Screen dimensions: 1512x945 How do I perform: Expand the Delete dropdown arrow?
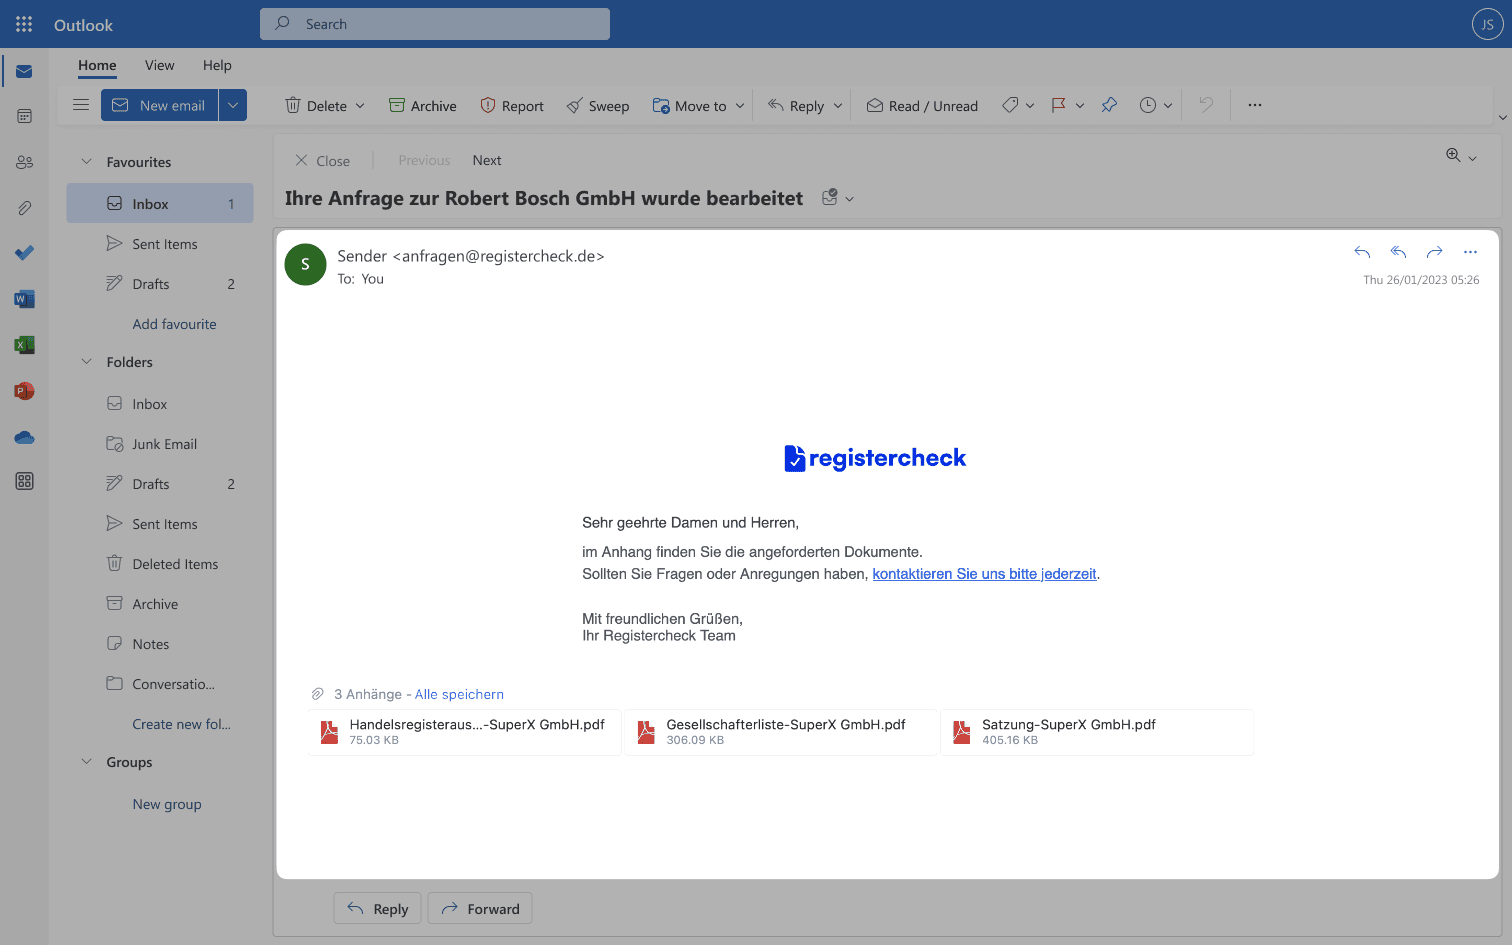[360, 106]
